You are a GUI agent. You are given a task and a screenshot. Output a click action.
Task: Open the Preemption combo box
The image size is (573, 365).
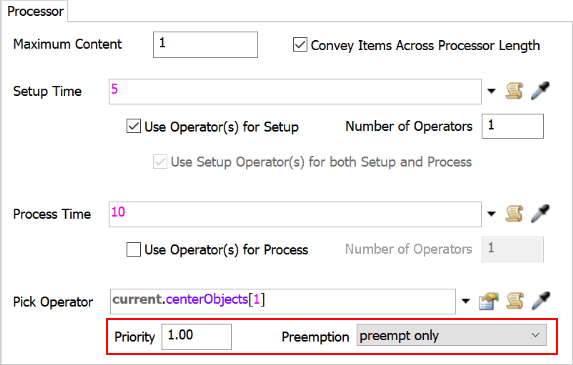coord(452,335)
